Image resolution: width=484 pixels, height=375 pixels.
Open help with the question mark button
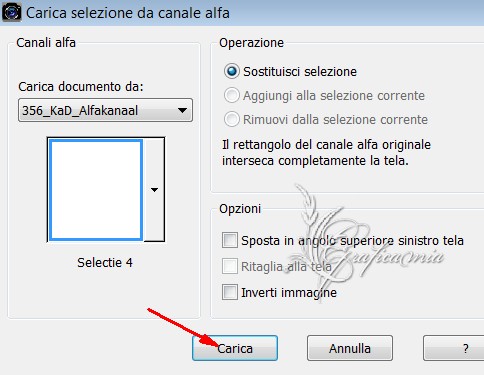tap(454, 348)
